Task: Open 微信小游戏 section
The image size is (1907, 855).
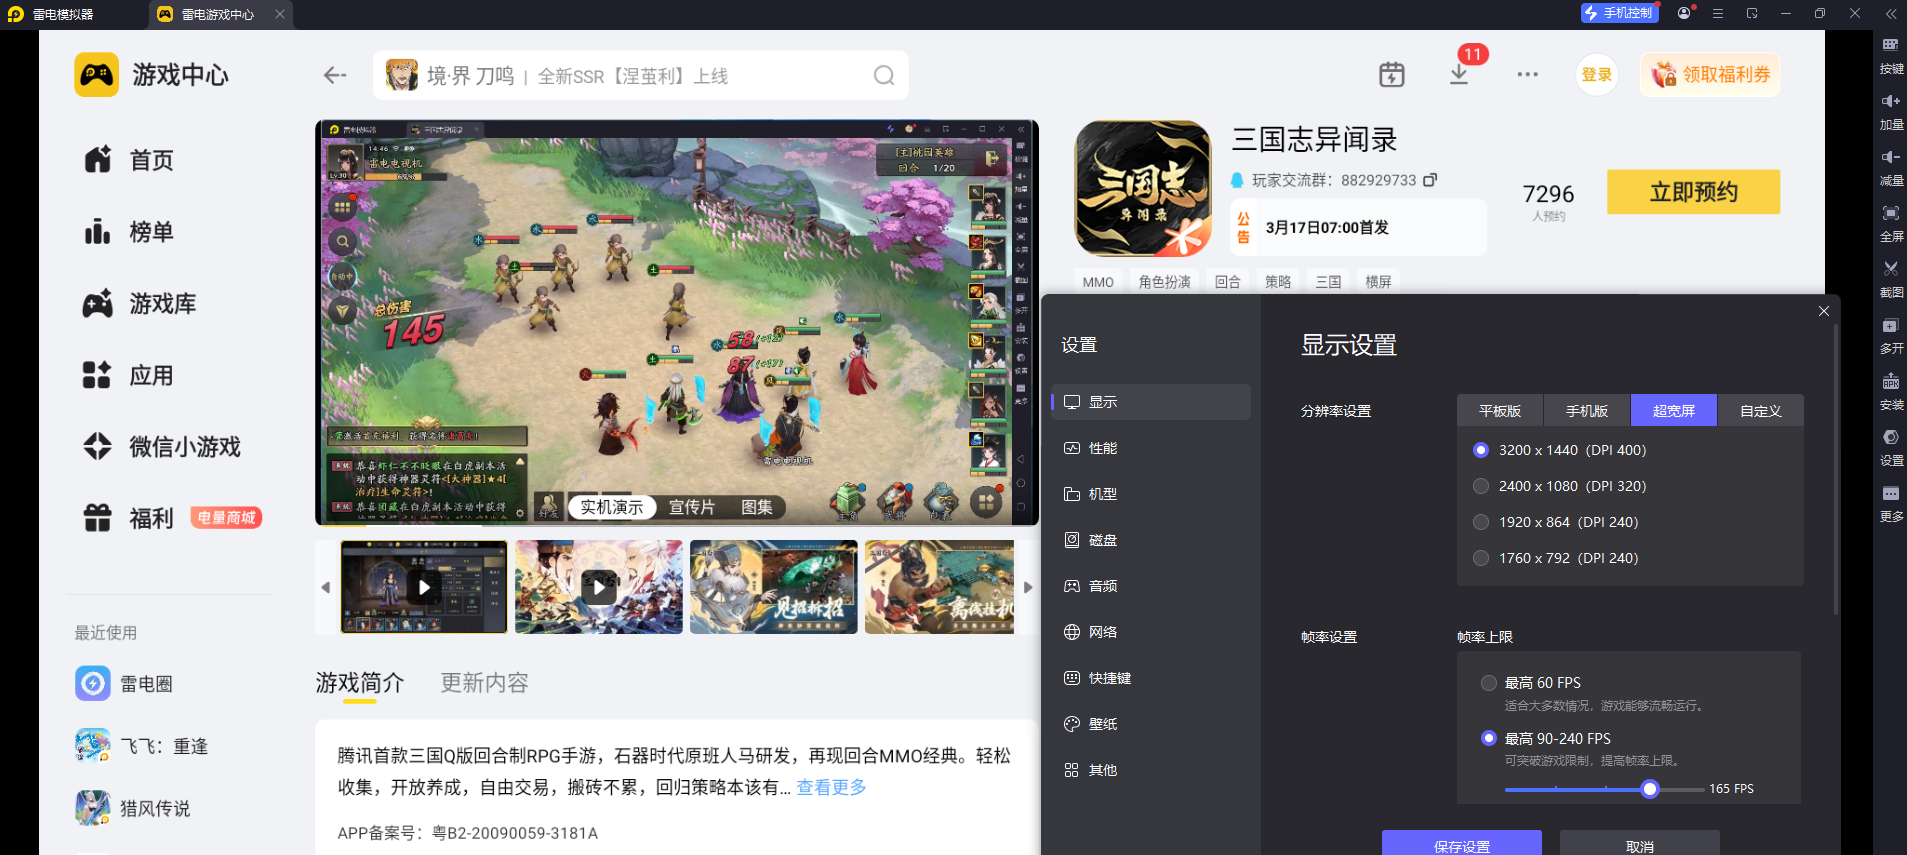Action: [162, 447]
